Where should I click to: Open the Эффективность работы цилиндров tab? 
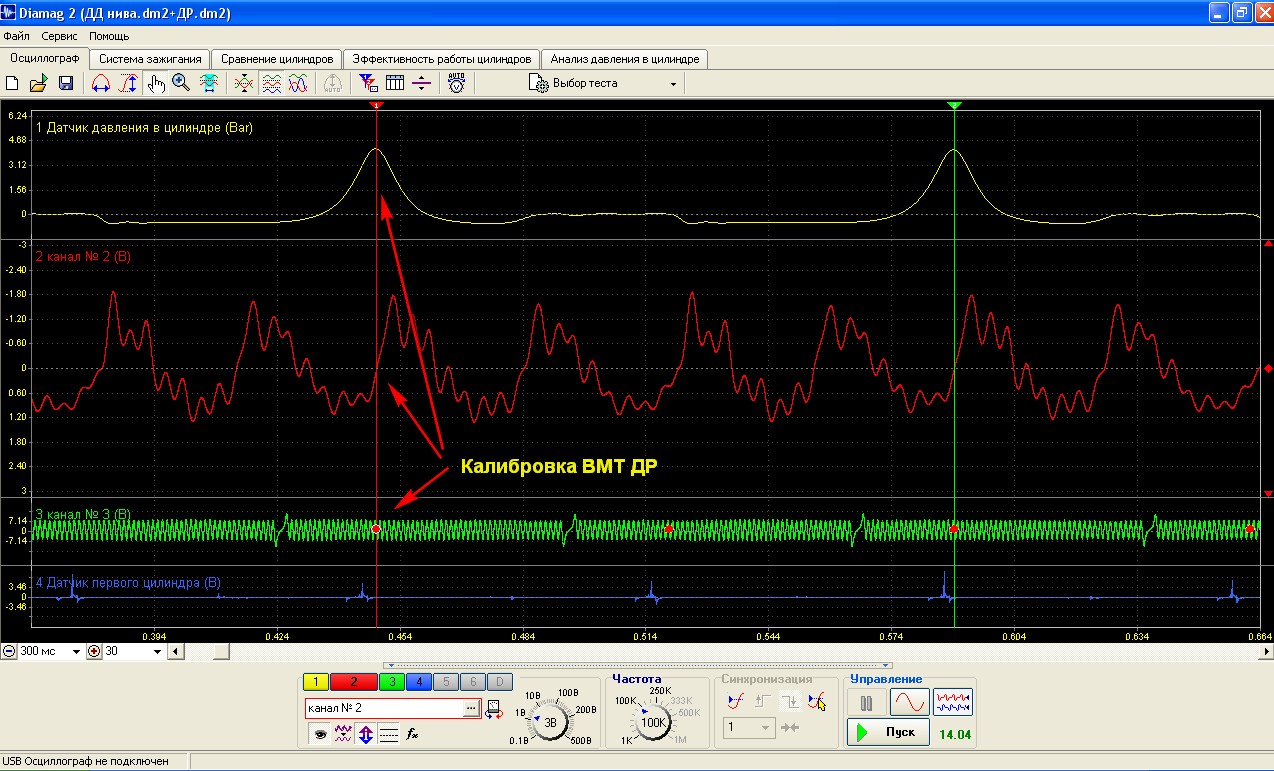[443, 59]
